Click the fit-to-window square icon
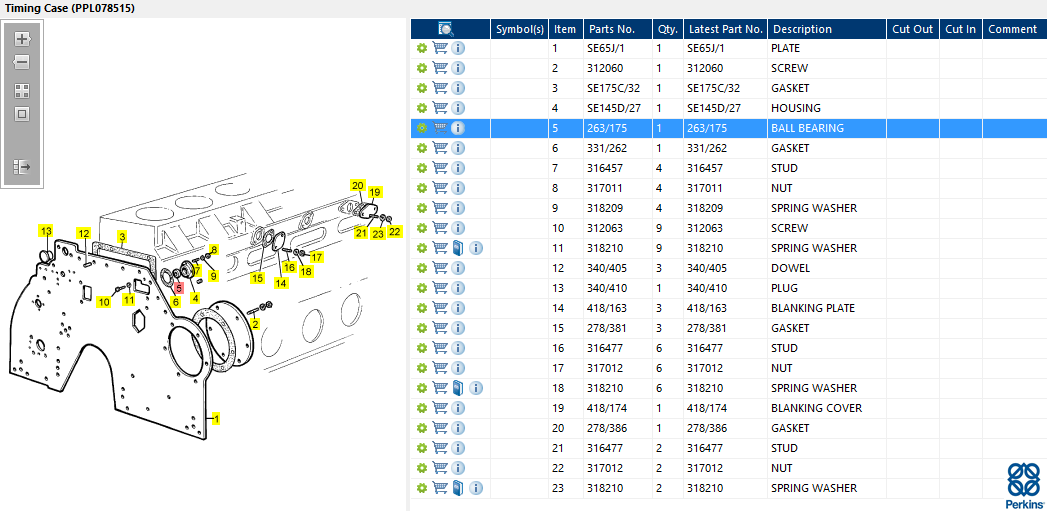Screen dimensions: 1047x511 (22, 114)
